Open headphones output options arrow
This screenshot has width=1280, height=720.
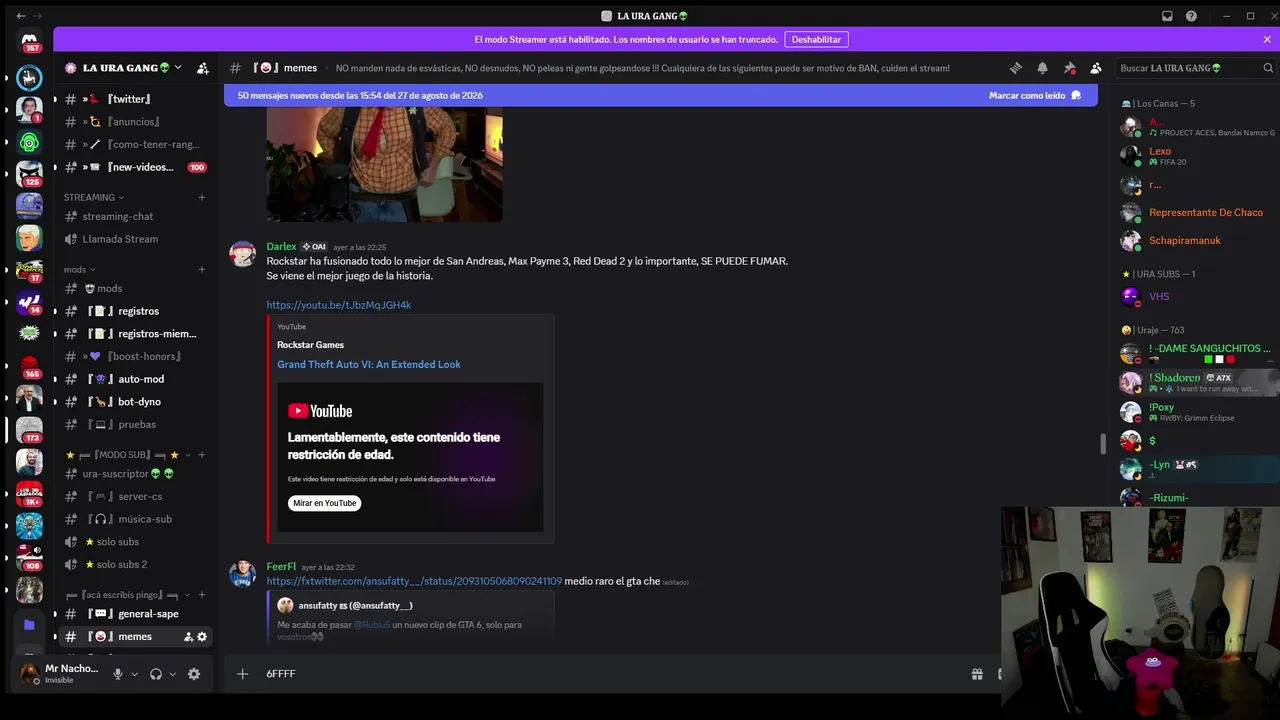[172, 674]
